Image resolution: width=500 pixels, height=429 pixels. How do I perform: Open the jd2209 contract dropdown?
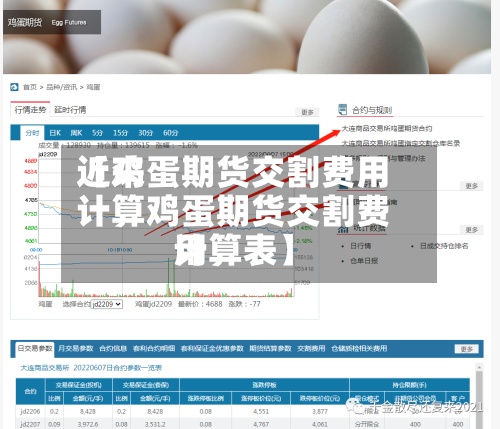tap(107, 304)
